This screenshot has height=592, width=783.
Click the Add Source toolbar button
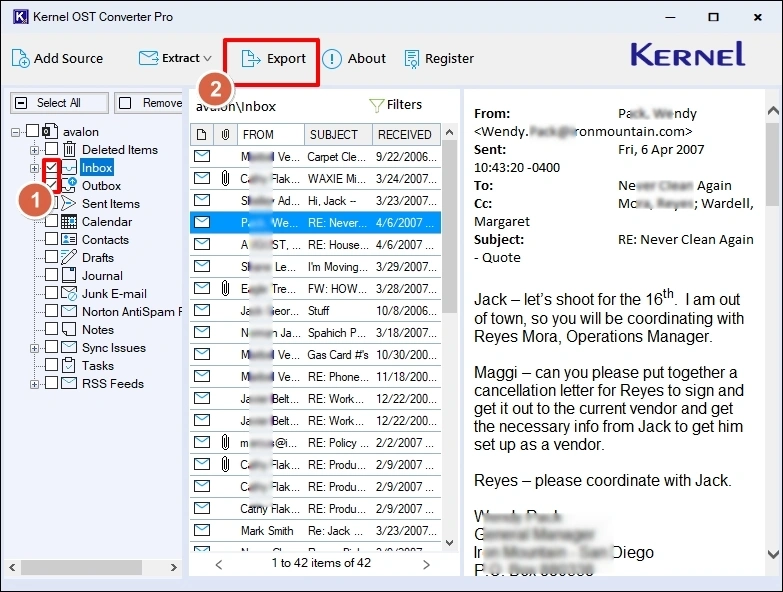[57, 58]
